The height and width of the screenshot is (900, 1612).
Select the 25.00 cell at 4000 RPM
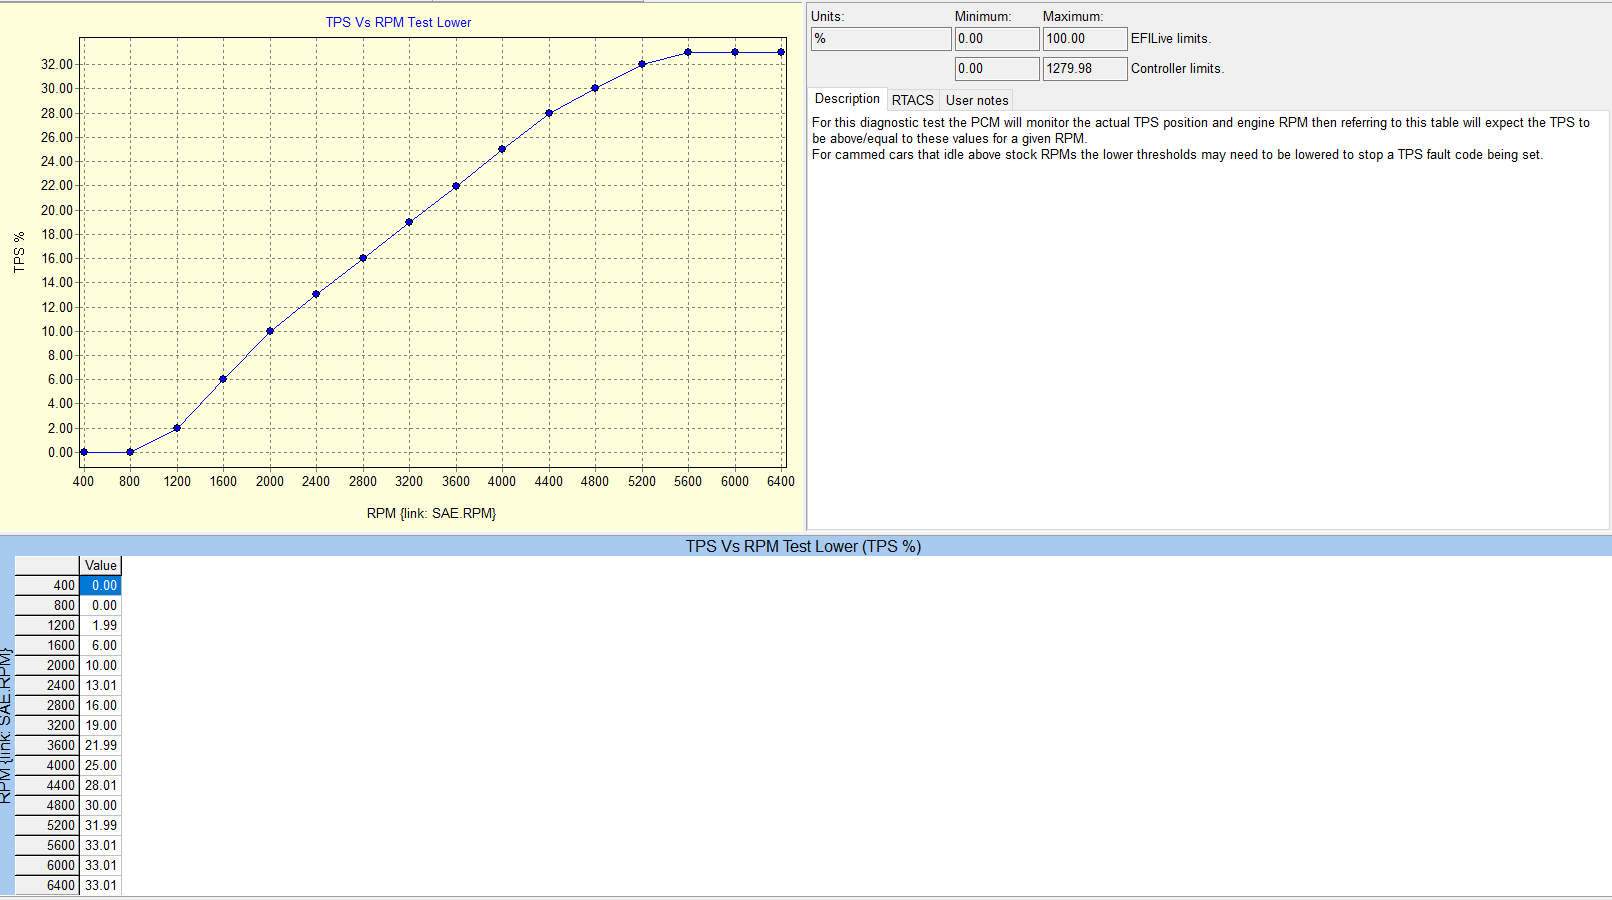coord(100,766)
